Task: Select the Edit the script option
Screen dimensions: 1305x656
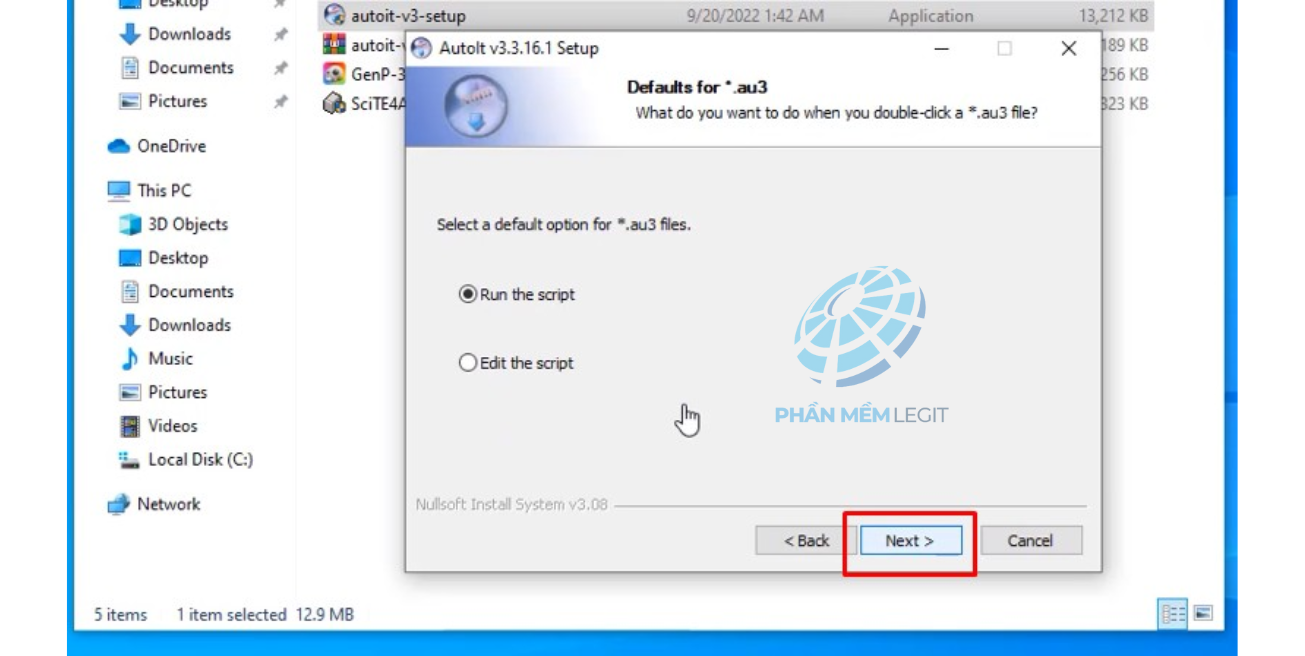Action: pyautogui.click(x=516, y=363)
